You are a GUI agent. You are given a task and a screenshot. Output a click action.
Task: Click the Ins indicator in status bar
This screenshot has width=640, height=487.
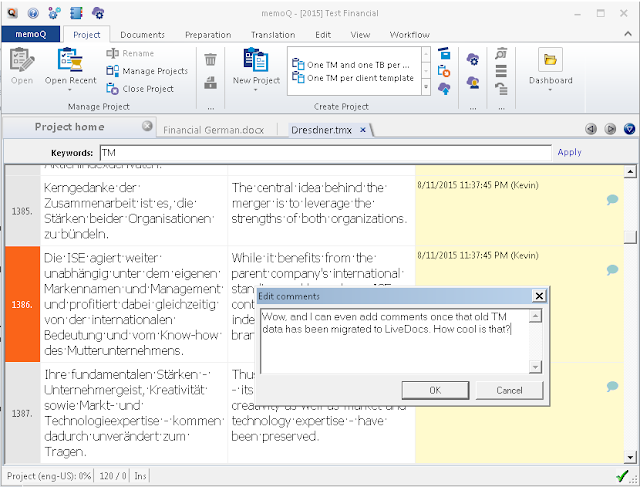coord(140,476)
